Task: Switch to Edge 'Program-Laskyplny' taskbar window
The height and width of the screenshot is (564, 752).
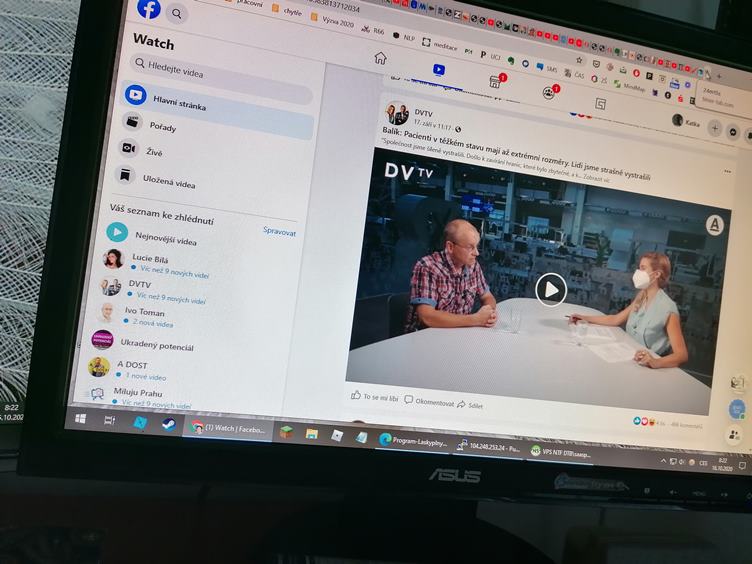Action: pos(412,441)
